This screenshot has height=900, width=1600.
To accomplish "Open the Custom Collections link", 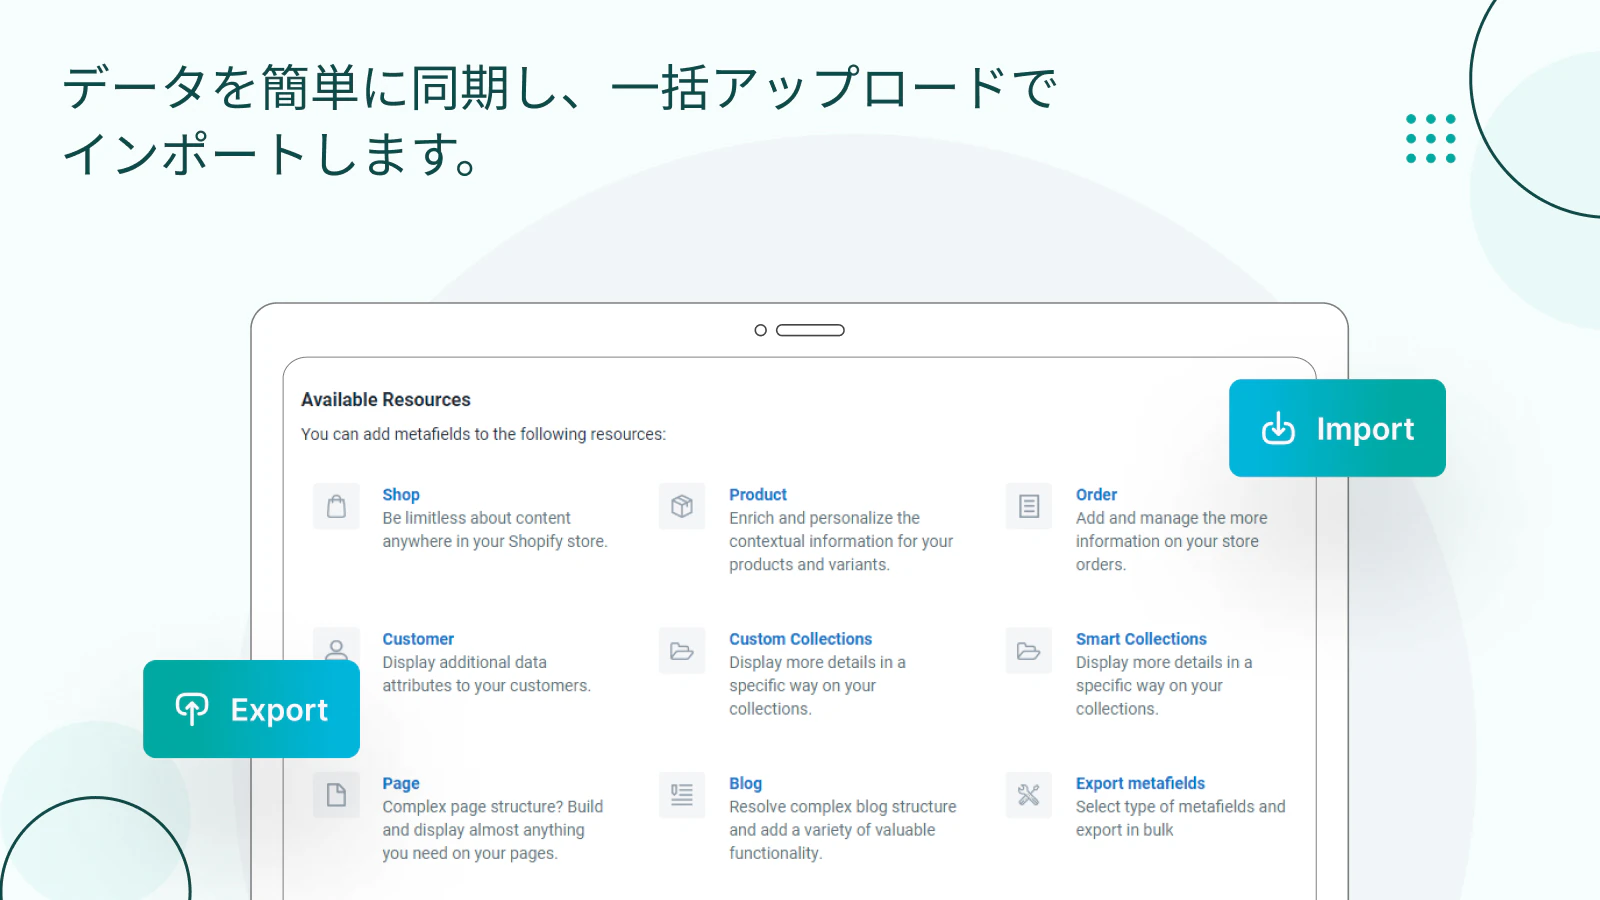I will [x=800, y=638].
